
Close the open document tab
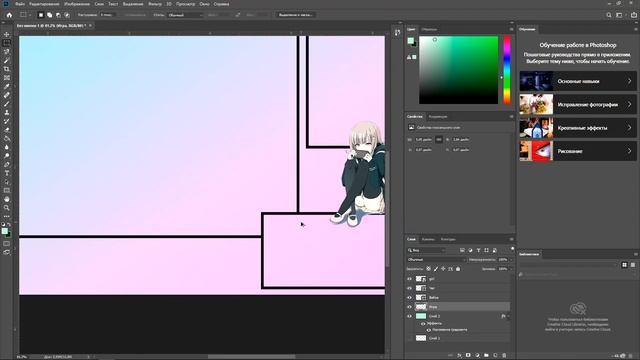tap(90, 25)
